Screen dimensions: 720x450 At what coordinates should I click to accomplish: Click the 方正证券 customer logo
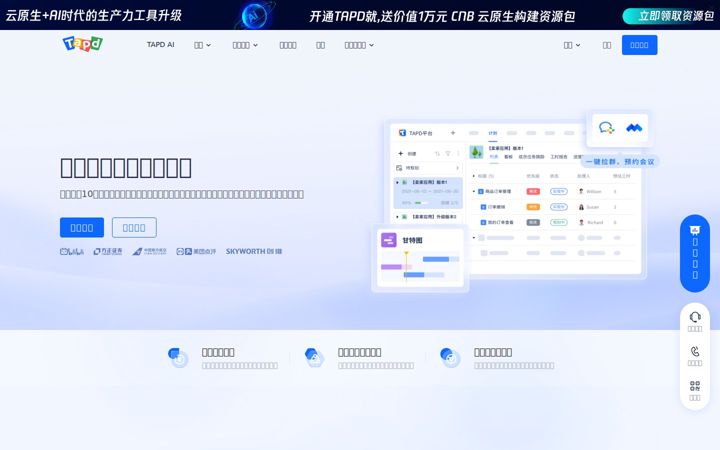[x=108, y=251]
